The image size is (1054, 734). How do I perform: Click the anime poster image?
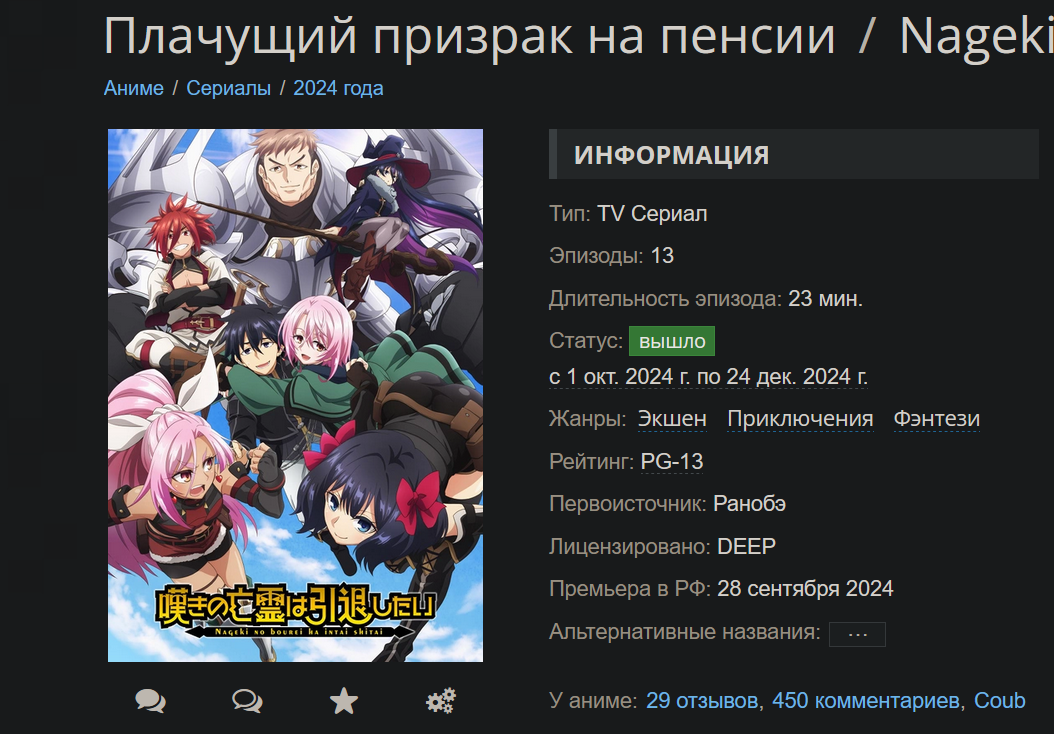(x=296, y=395)
